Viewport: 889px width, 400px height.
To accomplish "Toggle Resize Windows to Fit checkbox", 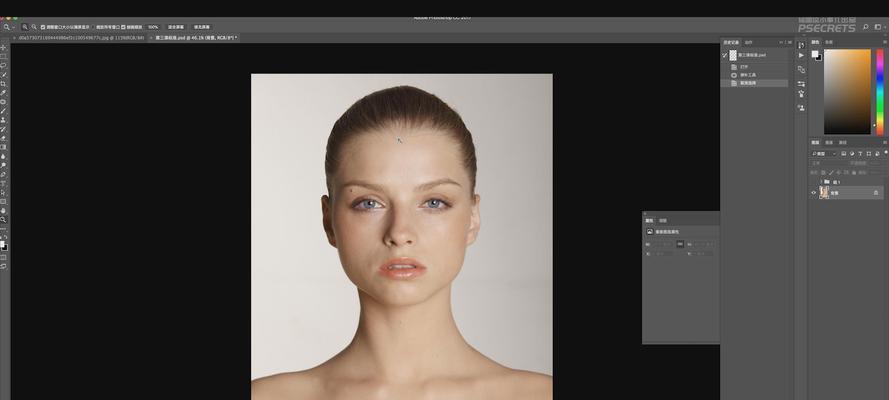I will click(x=43, y=27).
